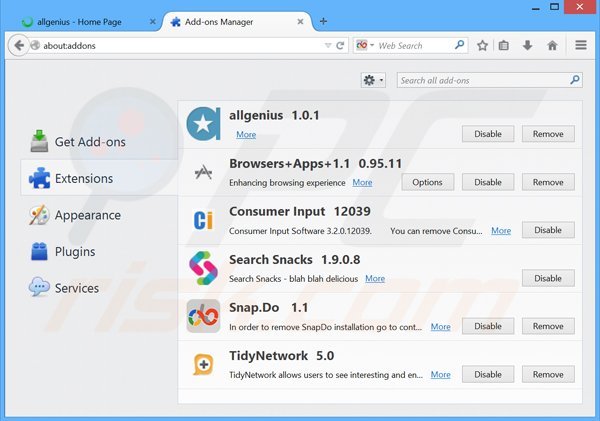The image size is (600, 421).
Task: Click the Services chat bubble icon
Action: 39,287
